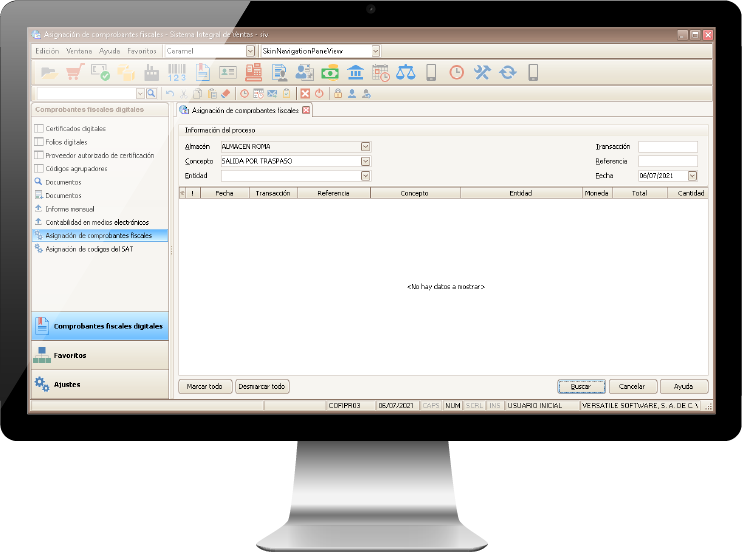Click the red clock toolbar icon
742x552 pixels.
point(457,72)
